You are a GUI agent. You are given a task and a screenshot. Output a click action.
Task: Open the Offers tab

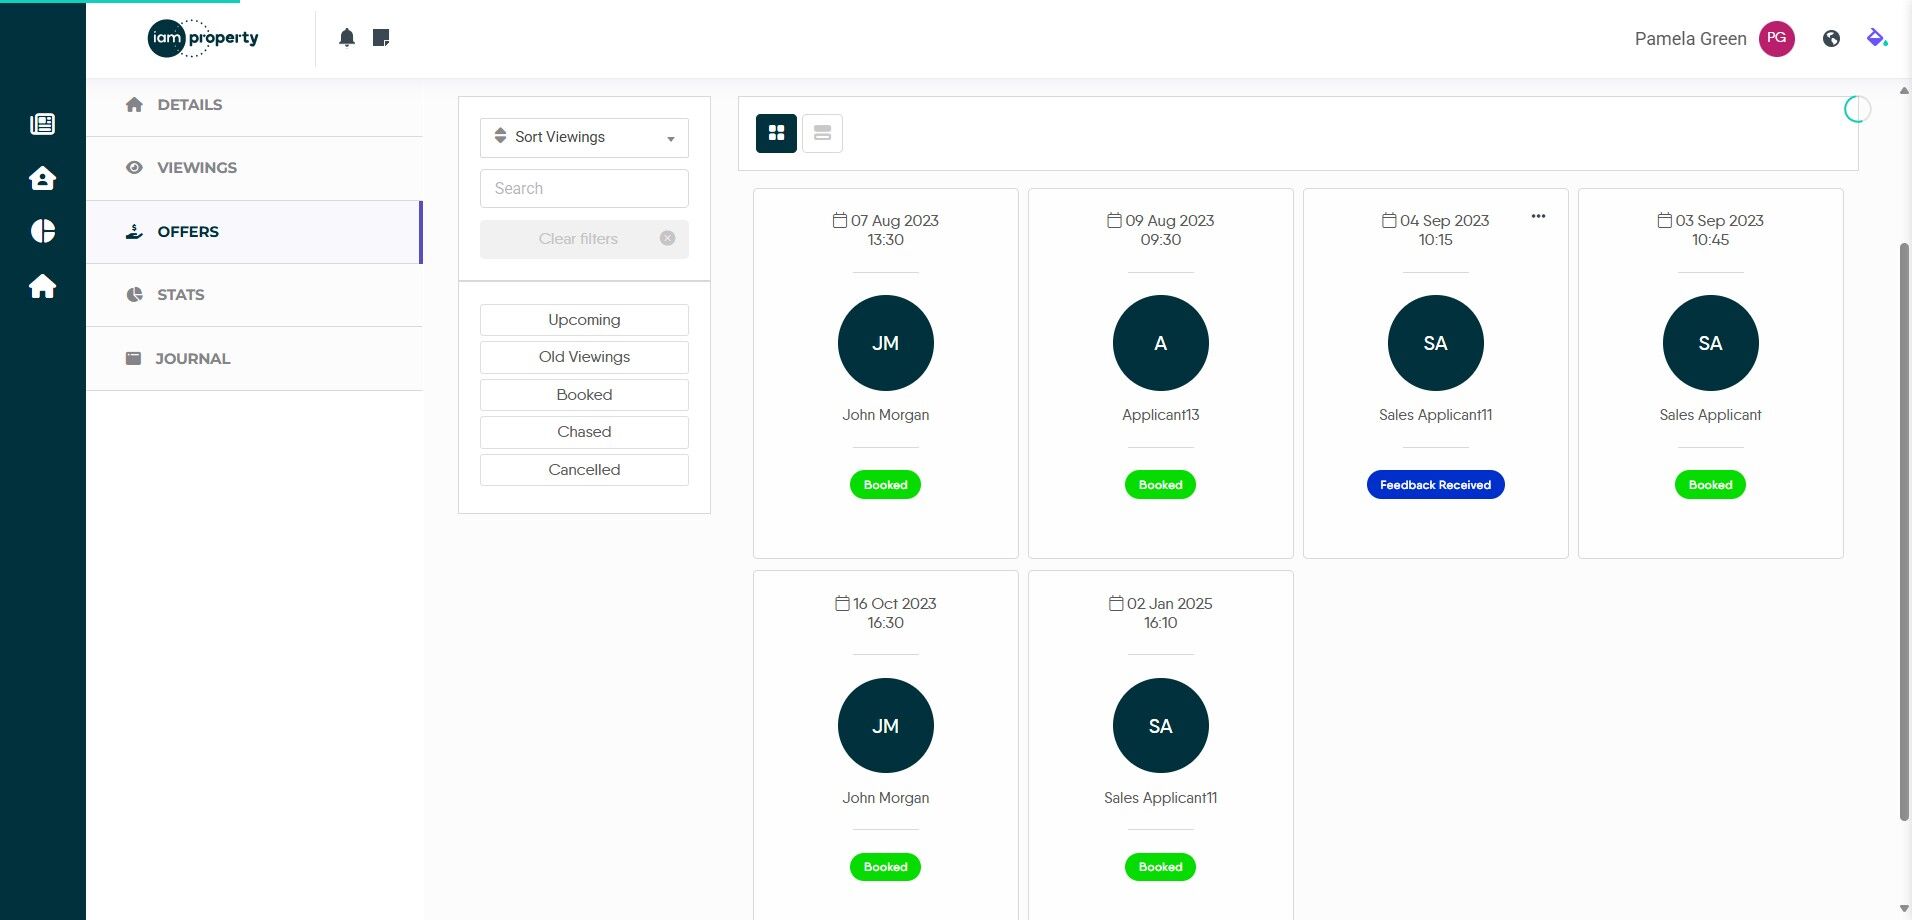254,232
